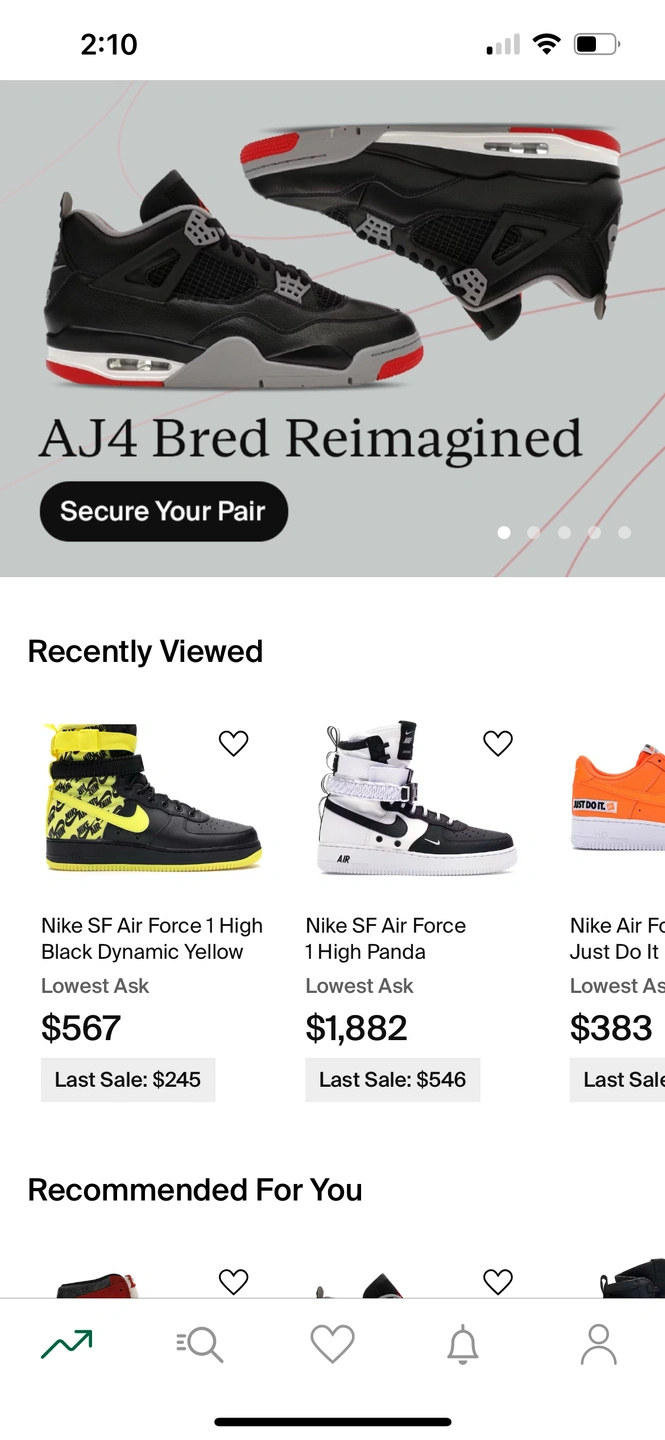Viewport: 665px width, 1440px height.
Task: Favorite the second recommended sneaker heart
Action: [x=498, y=1281]
